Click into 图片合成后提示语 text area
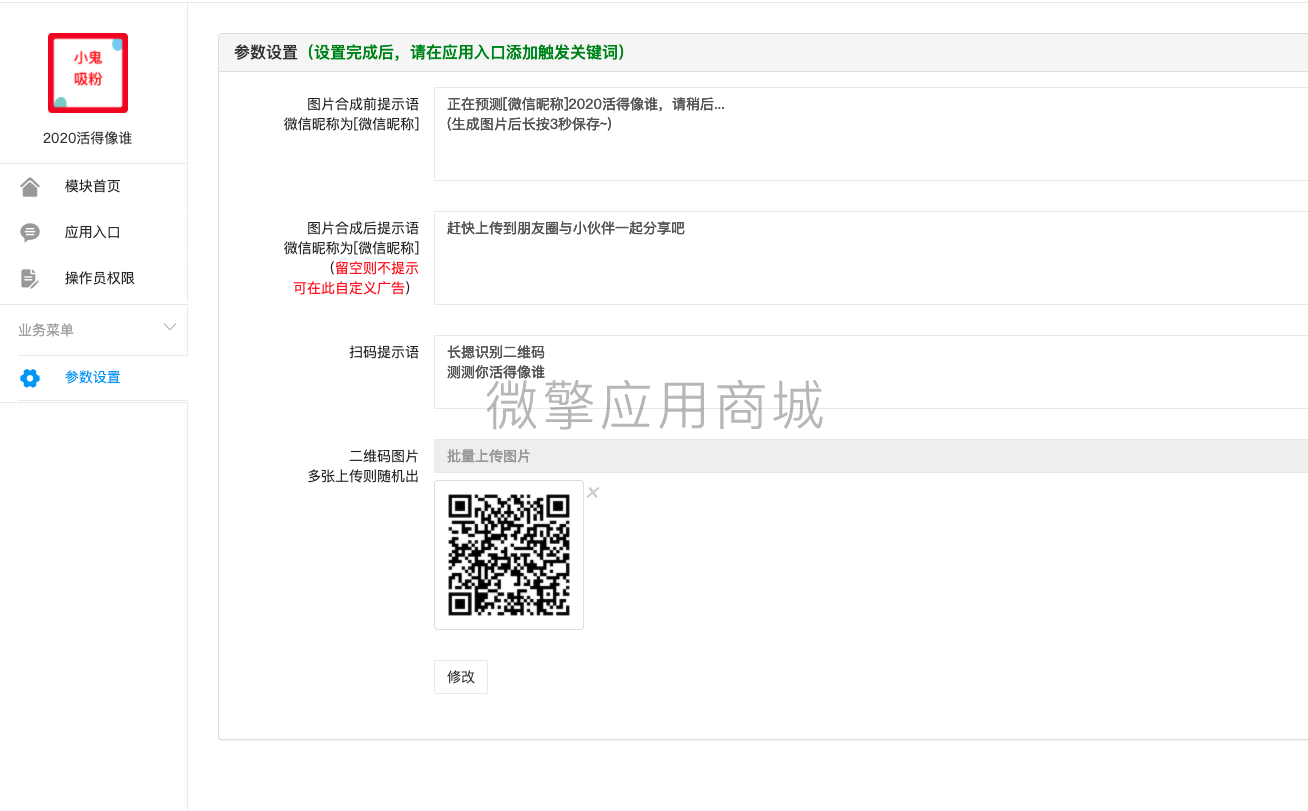 (871, 258)
